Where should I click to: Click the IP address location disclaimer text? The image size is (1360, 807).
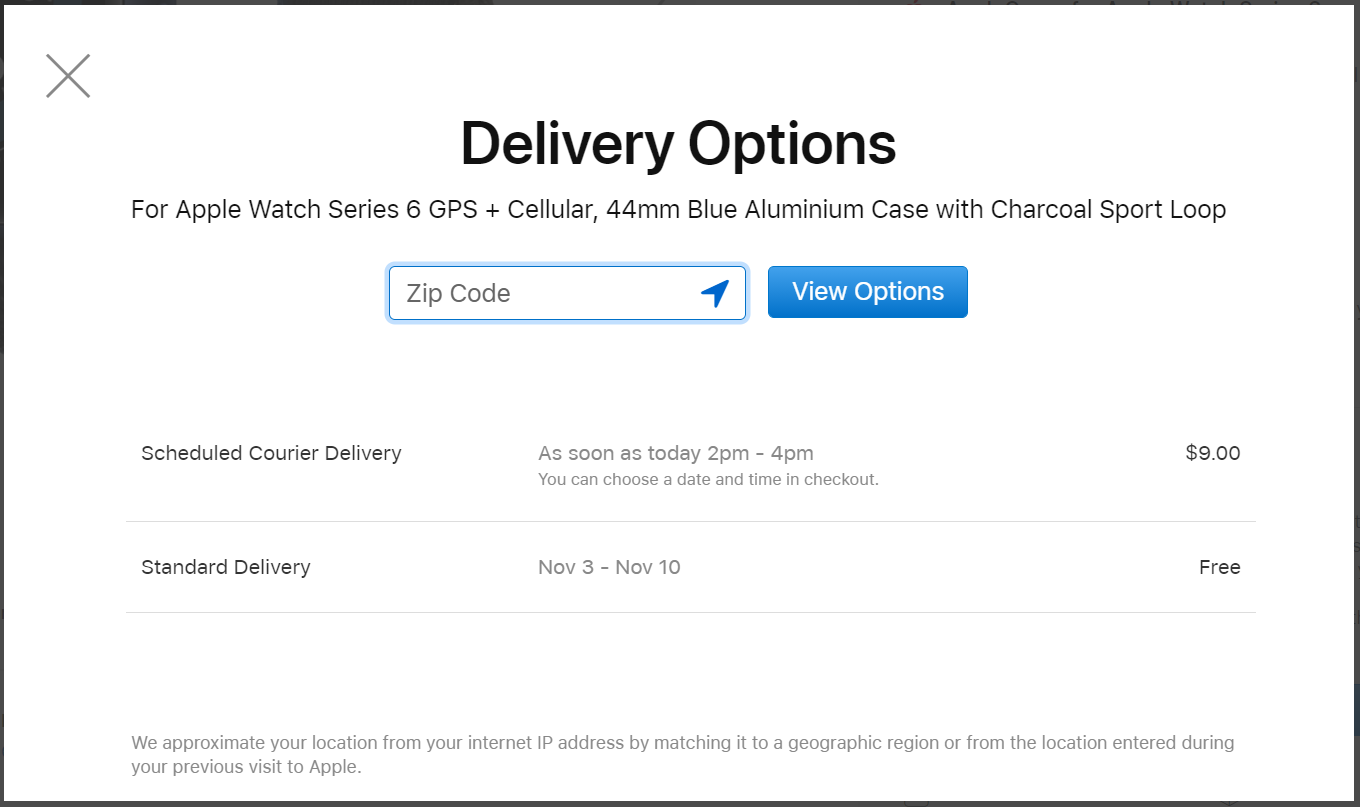pos(683,755)
